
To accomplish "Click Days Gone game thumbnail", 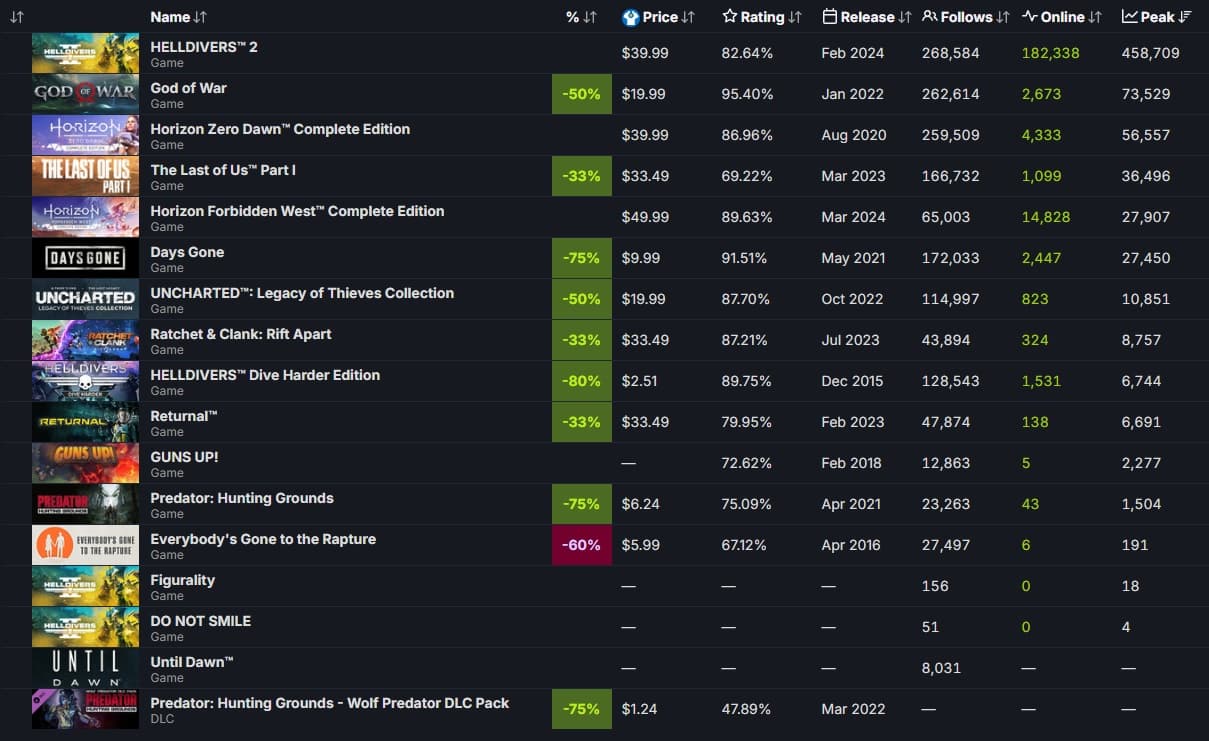I will pyautogui.click(x=85, y=258).
